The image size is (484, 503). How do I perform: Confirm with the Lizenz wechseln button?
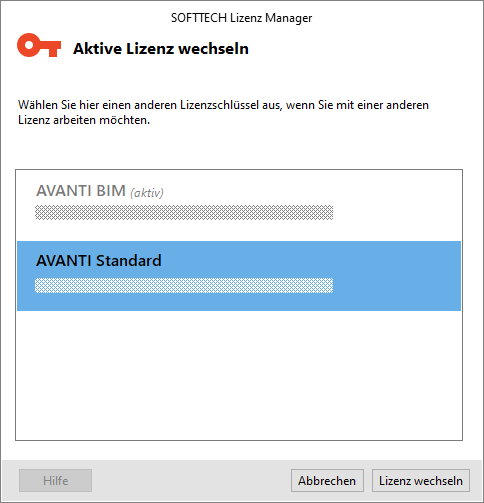coord(421,481)
